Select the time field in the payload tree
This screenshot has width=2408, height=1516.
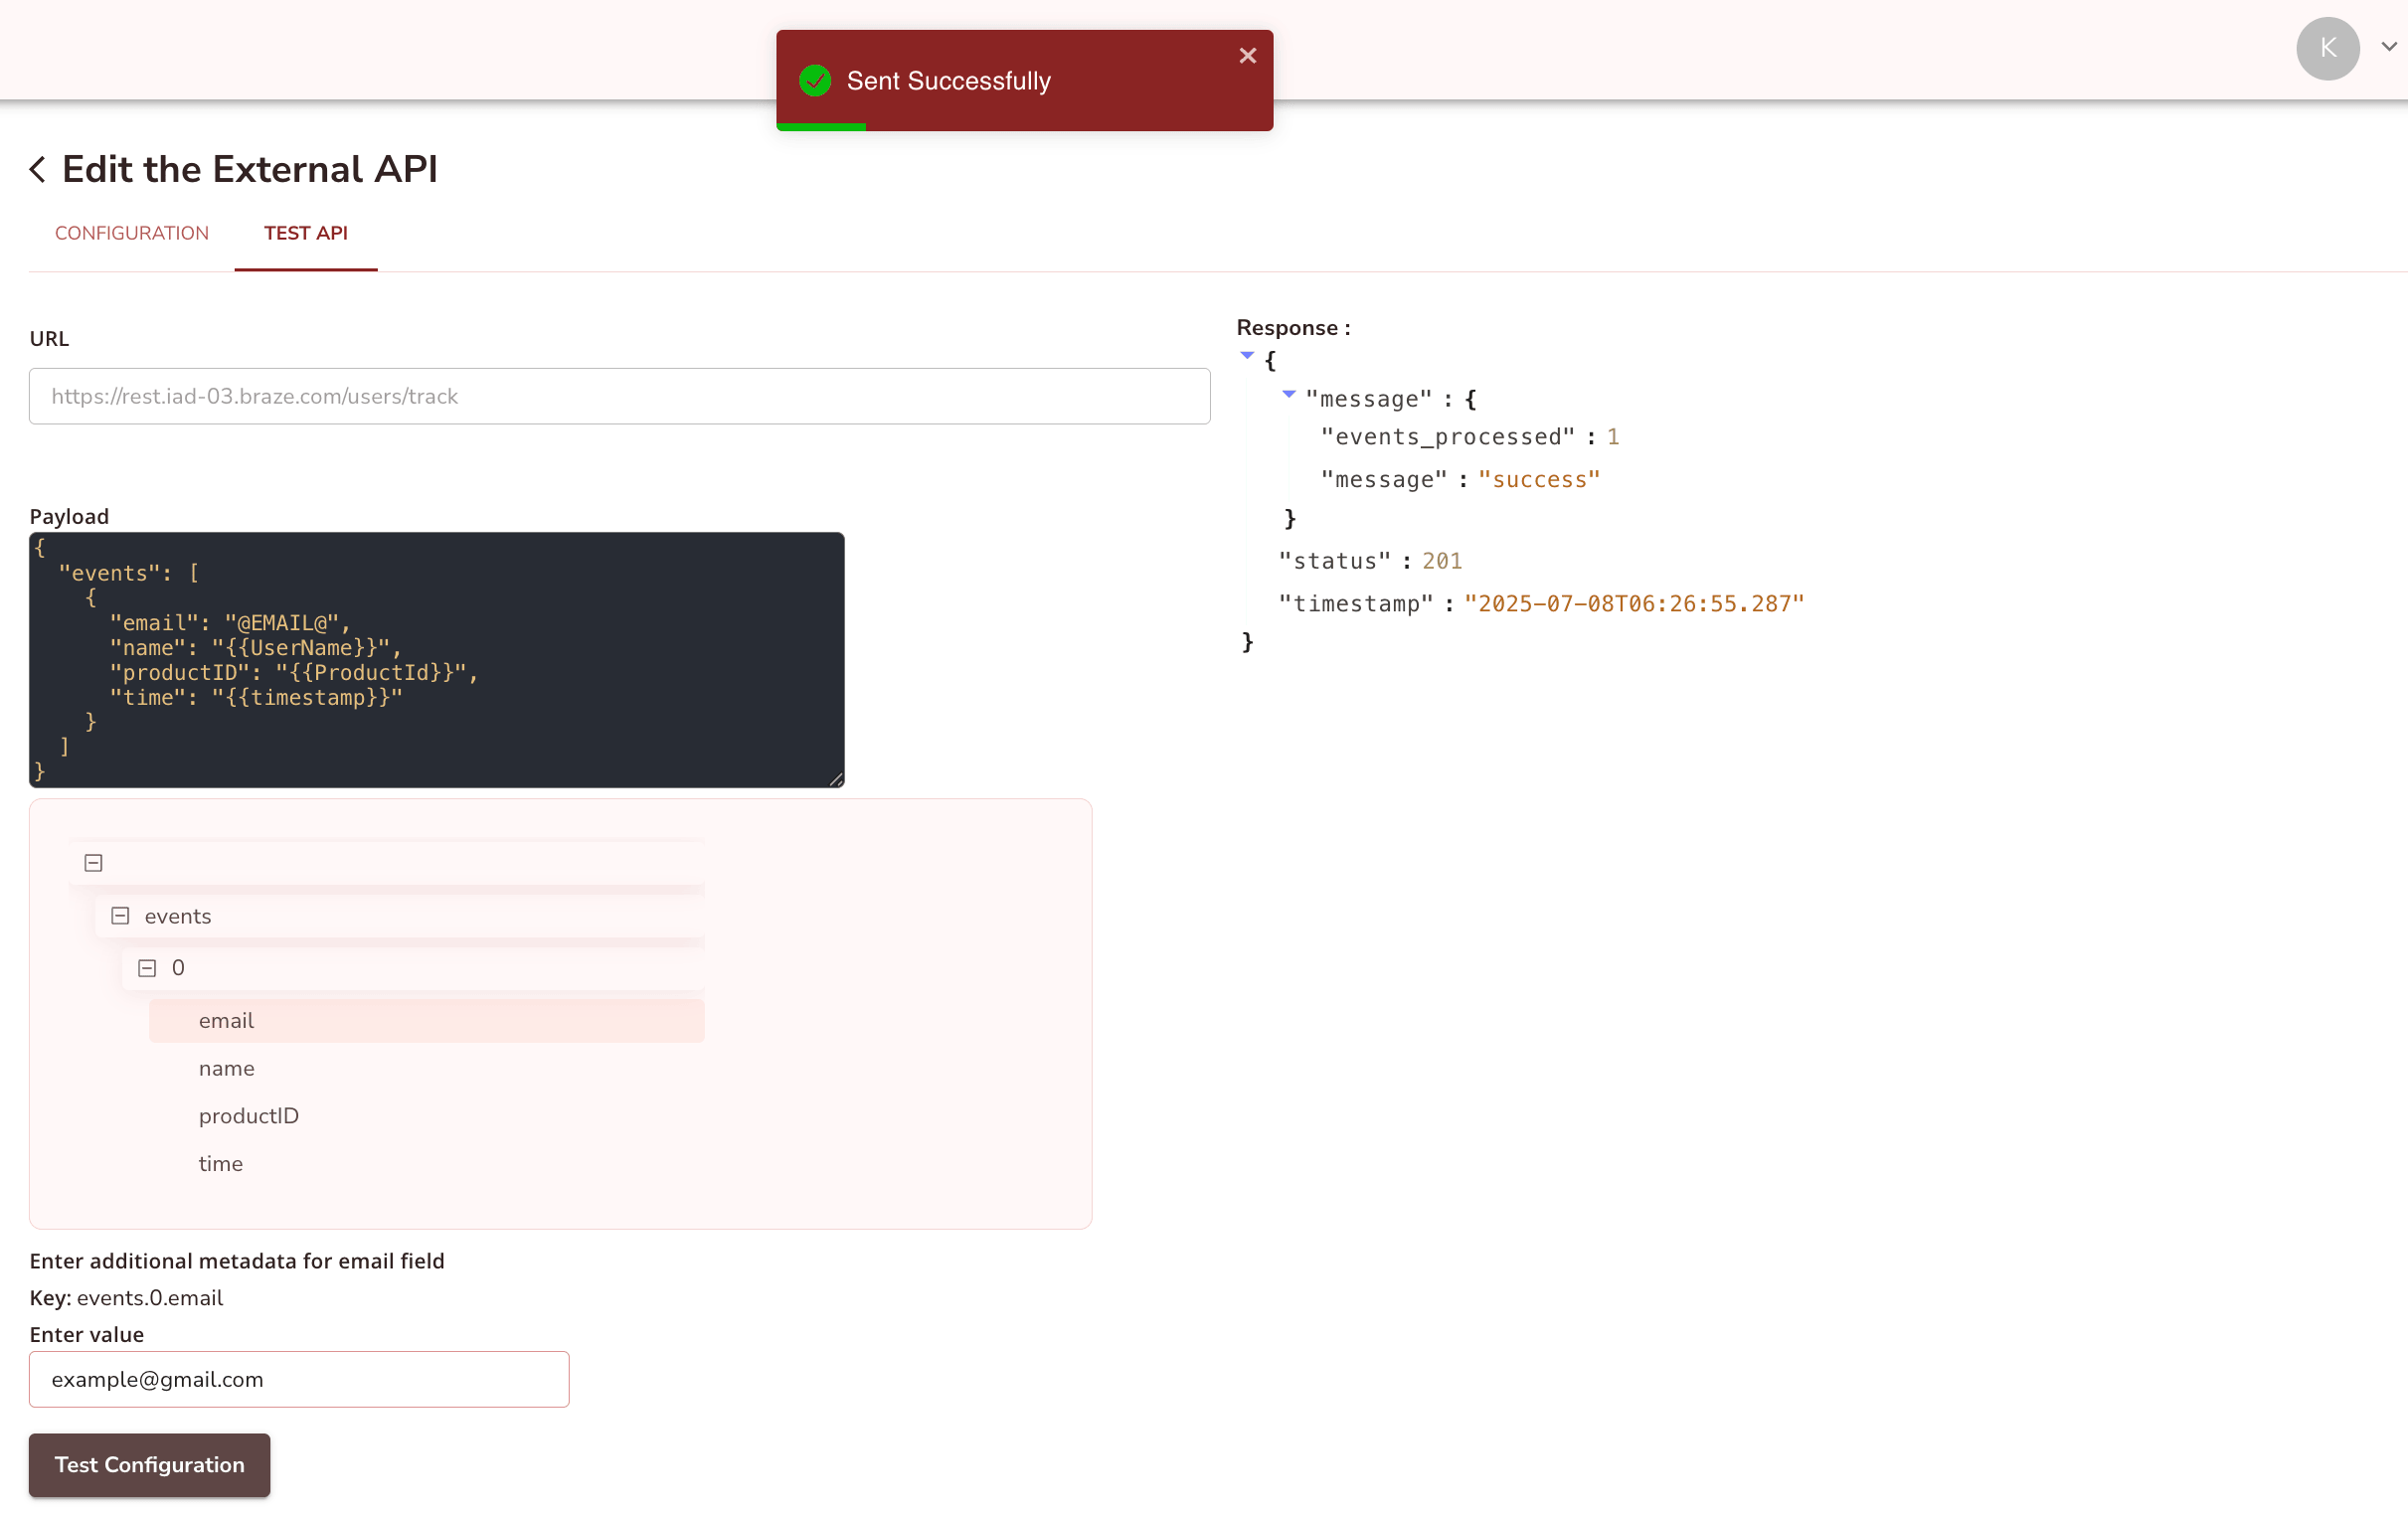click(x=221, y=1163)
